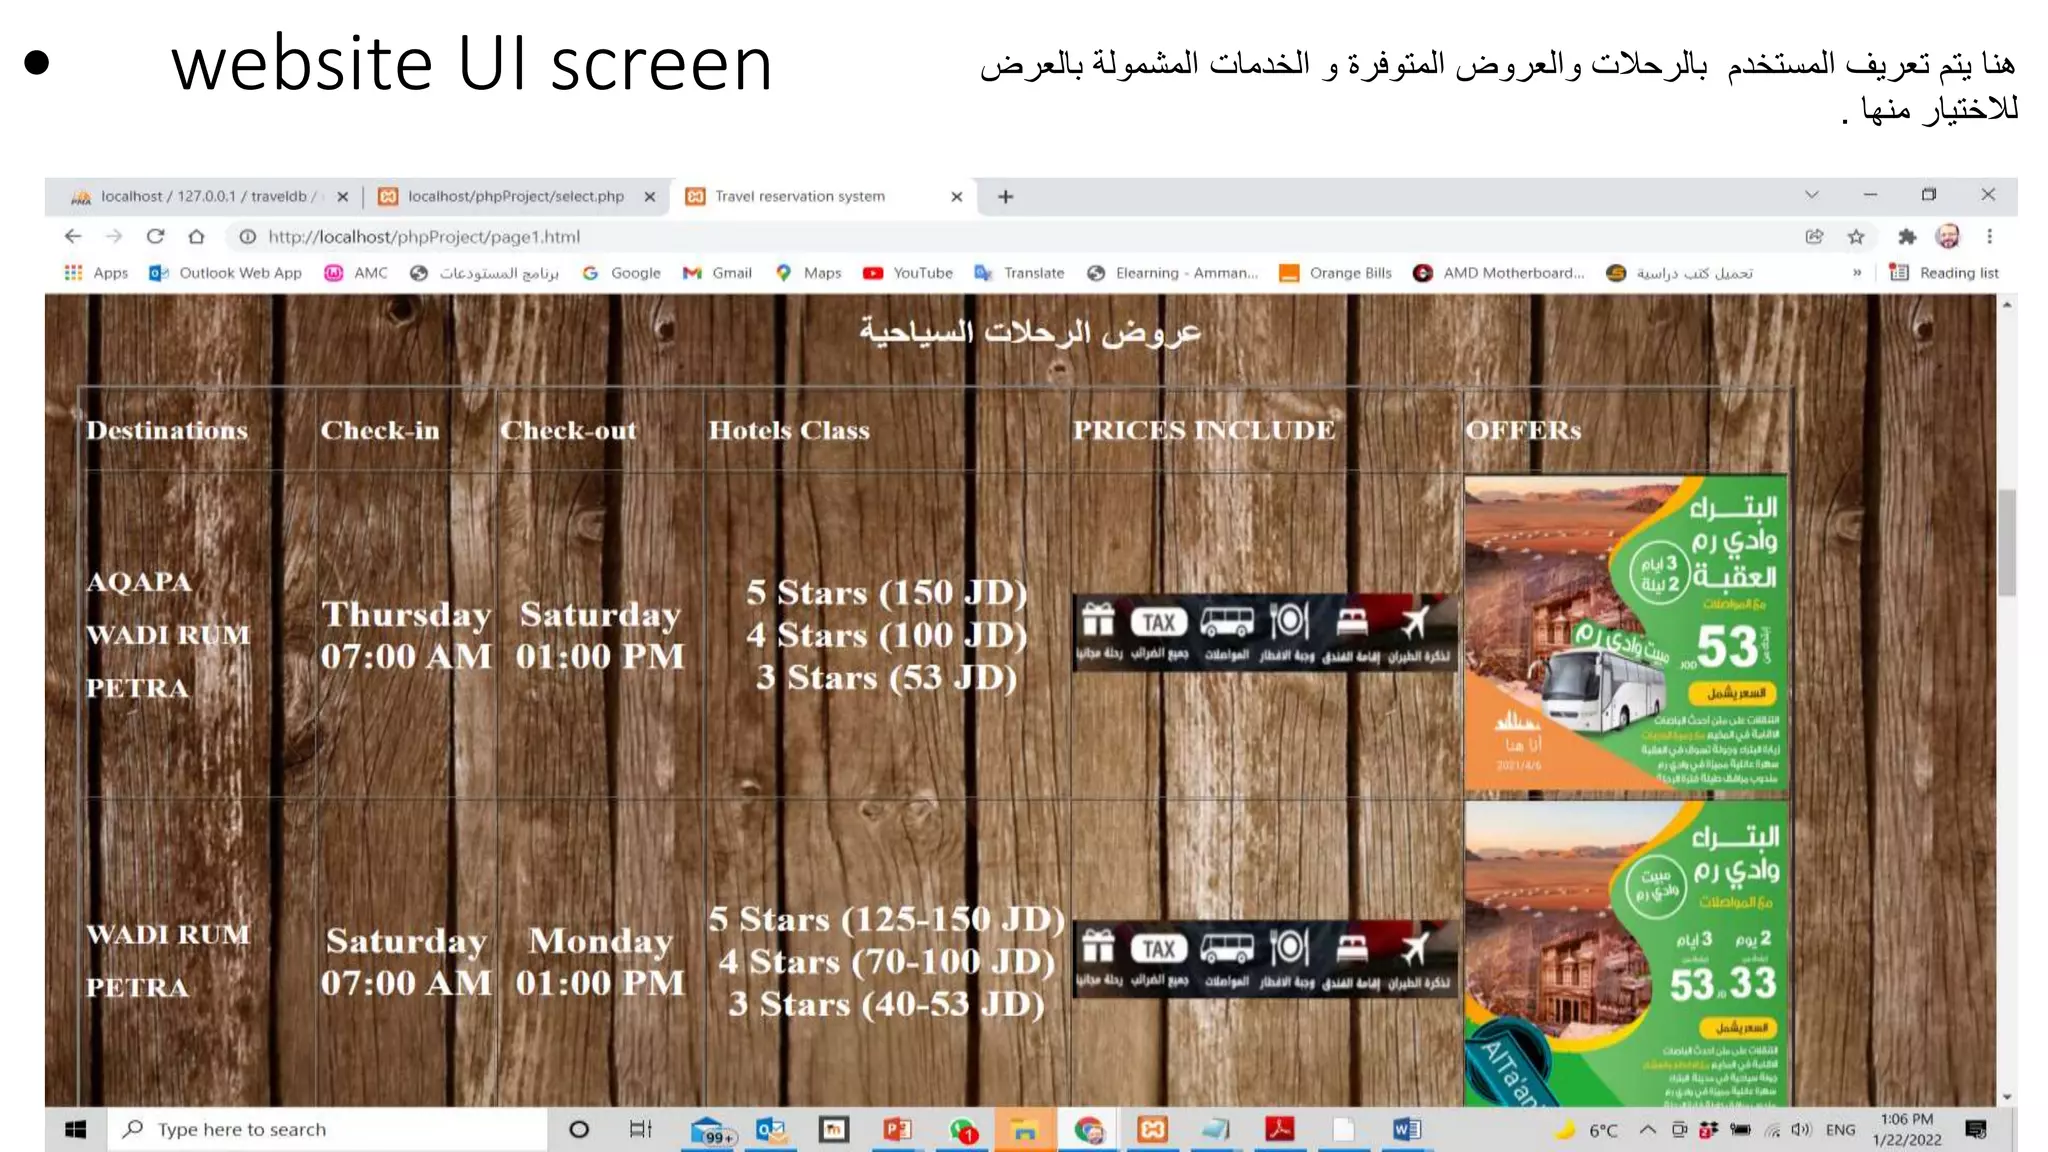Click the share page icon
2048x1152 pixels.
tap(1814, 237)
